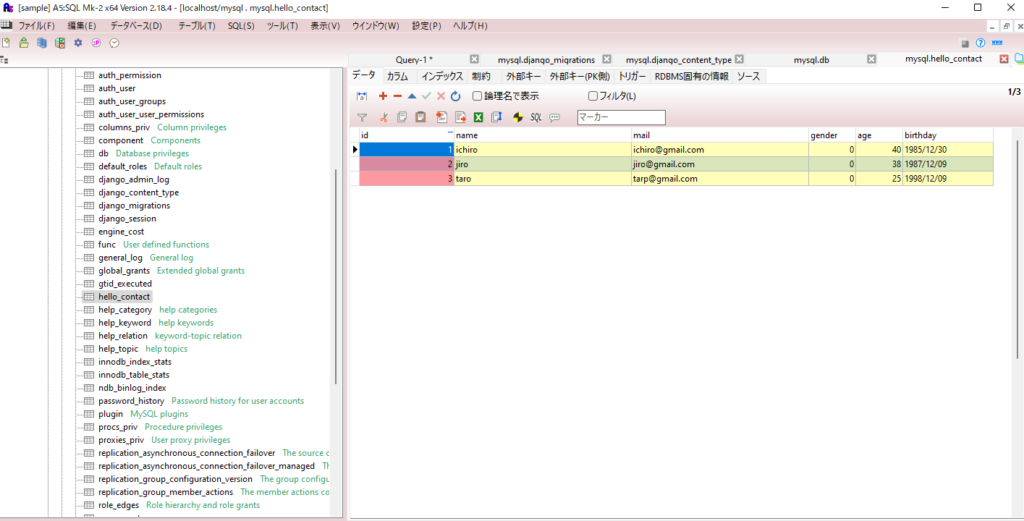Open the データベース(D) menu

click(136, 26)
